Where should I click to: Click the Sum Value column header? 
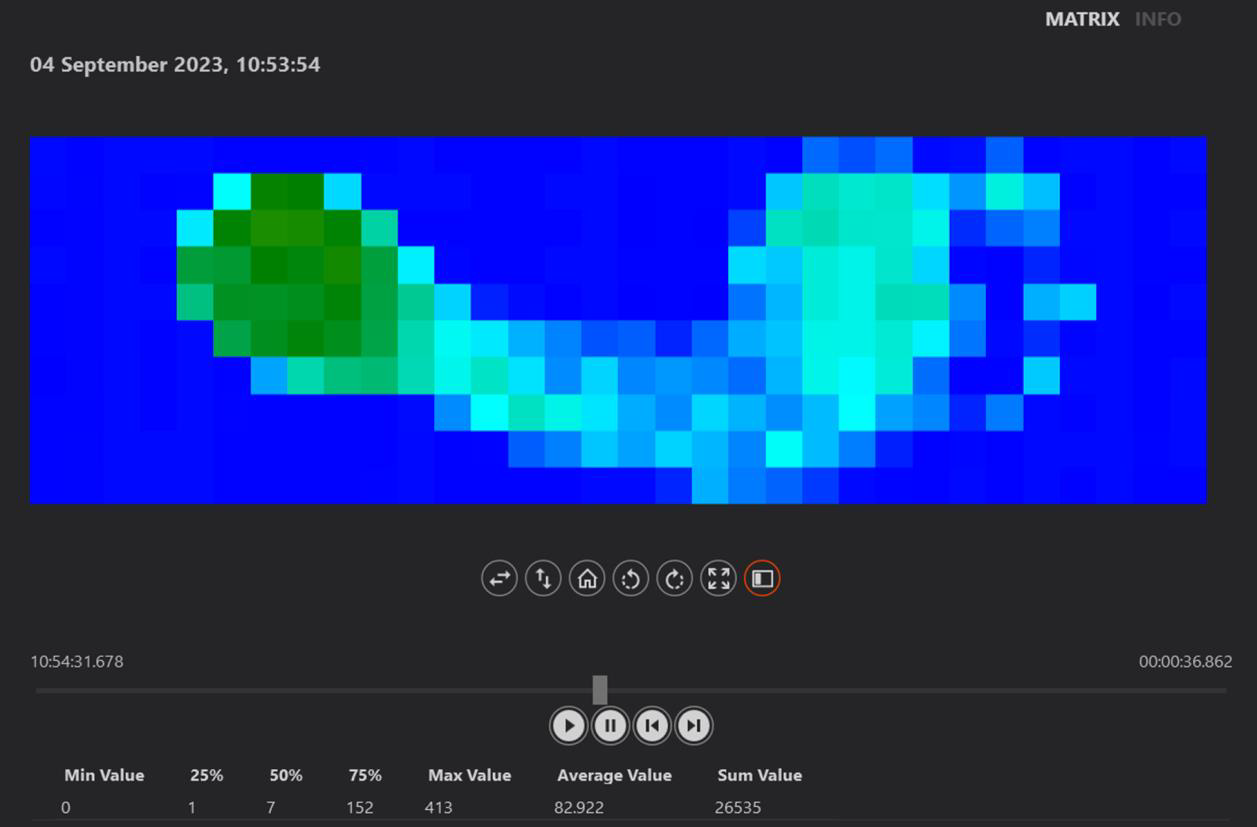[759, 775]
